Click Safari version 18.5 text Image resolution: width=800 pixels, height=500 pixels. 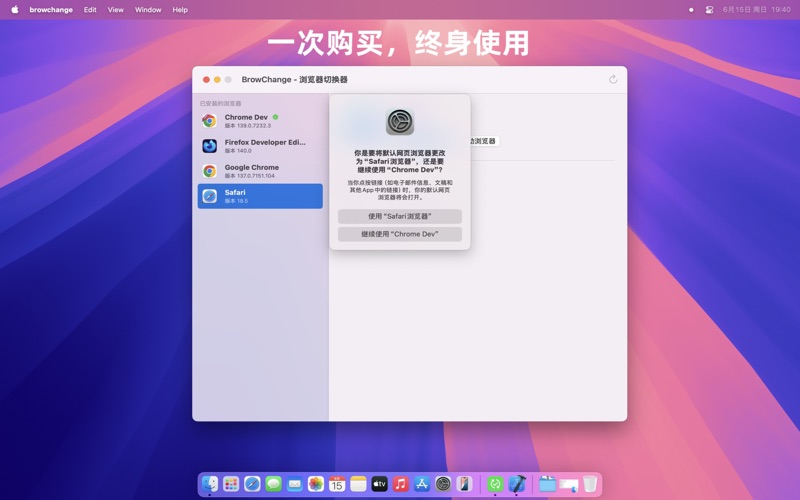coord(236,201)
